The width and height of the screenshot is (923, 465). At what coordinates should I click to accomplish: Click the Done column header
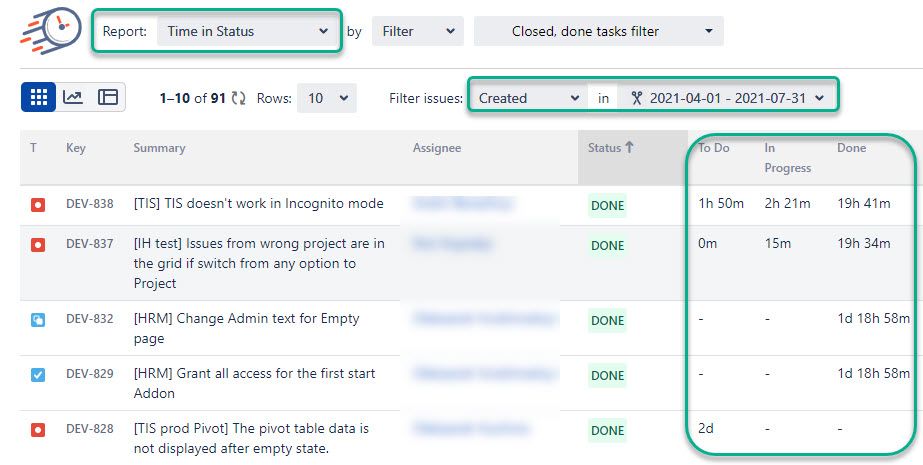(x=851, y=148)
